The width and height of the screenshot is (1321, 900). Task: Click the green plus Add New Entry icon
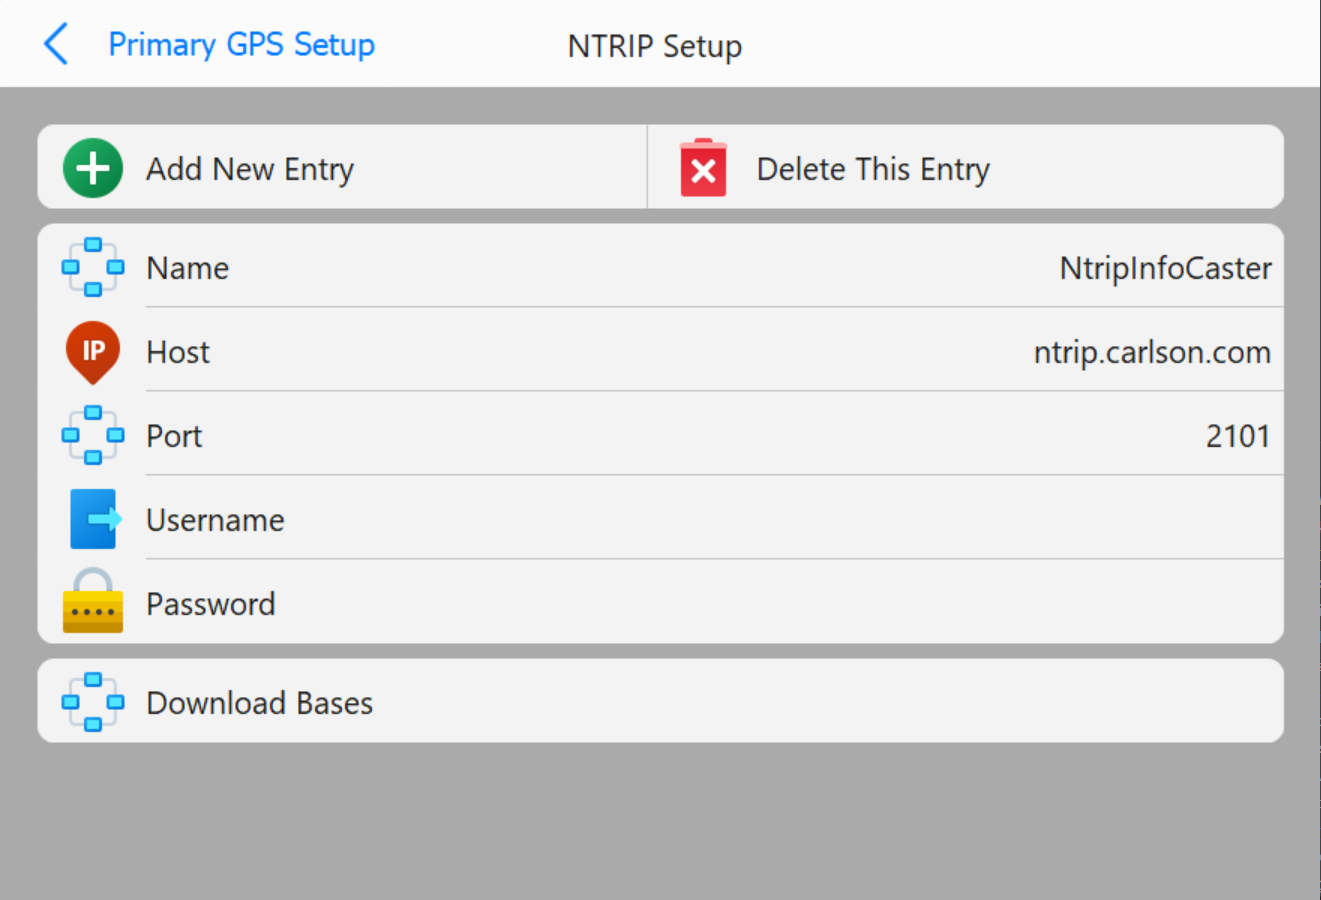93,168
